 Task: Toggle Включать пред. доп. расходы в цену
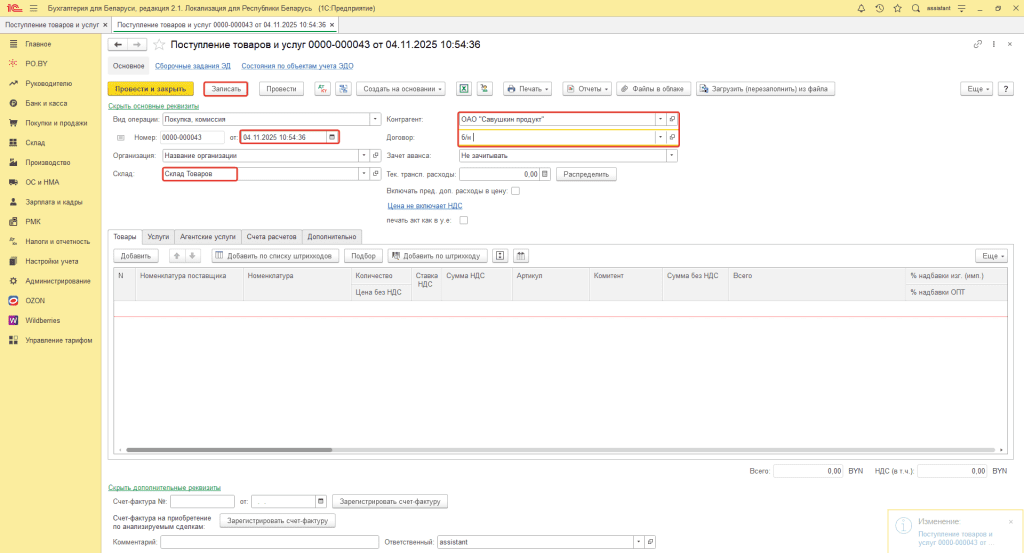click(x=515, y=191)
